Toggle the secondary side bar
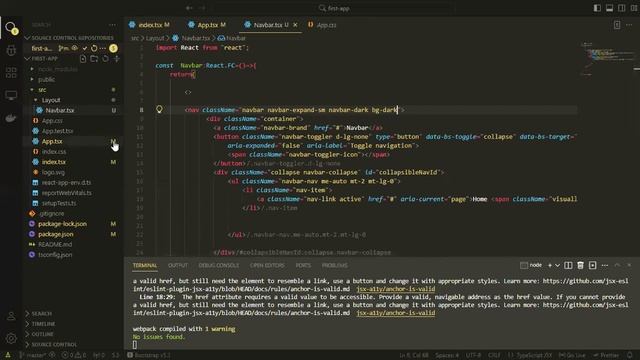The height and width of the screenshot is (360, 640). pyautogui.click(x=622, y=8)
